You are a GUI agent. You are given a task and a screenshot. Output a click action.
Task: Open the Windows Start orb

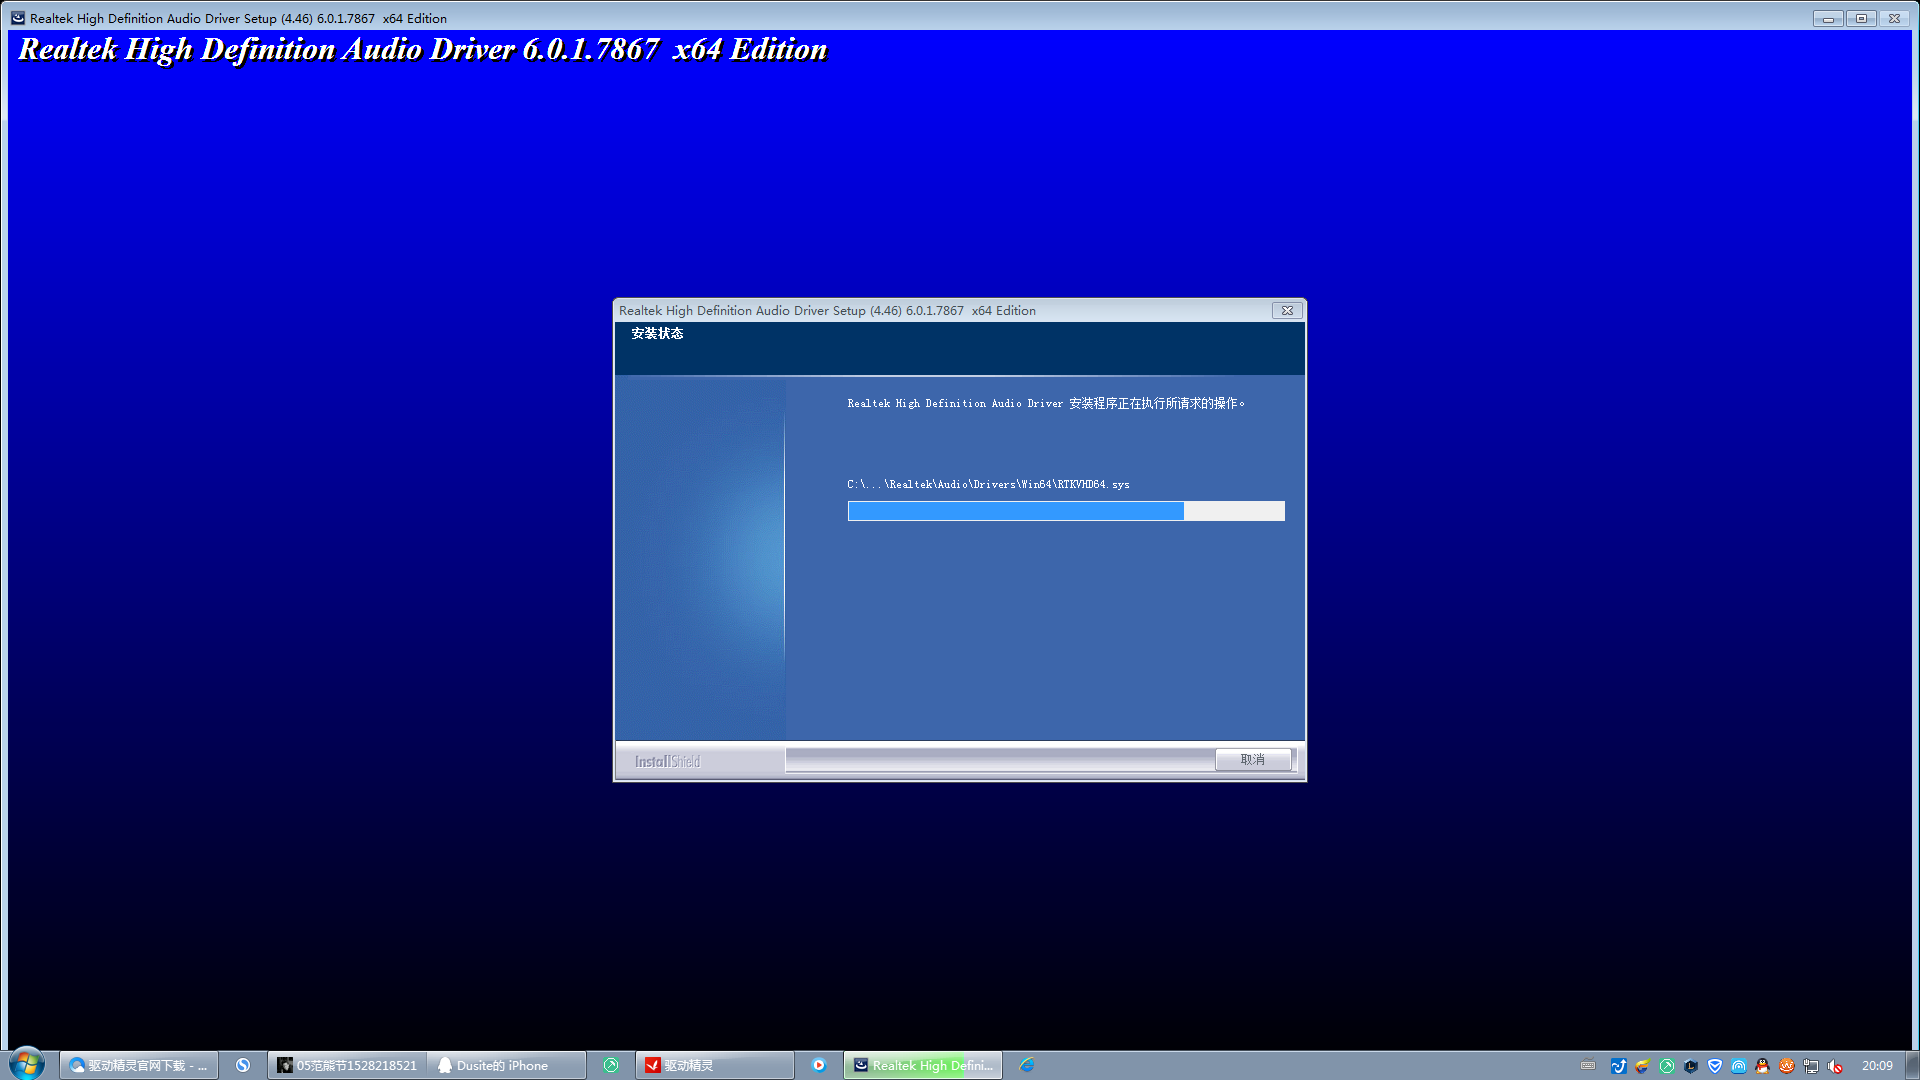[27, 1064]
